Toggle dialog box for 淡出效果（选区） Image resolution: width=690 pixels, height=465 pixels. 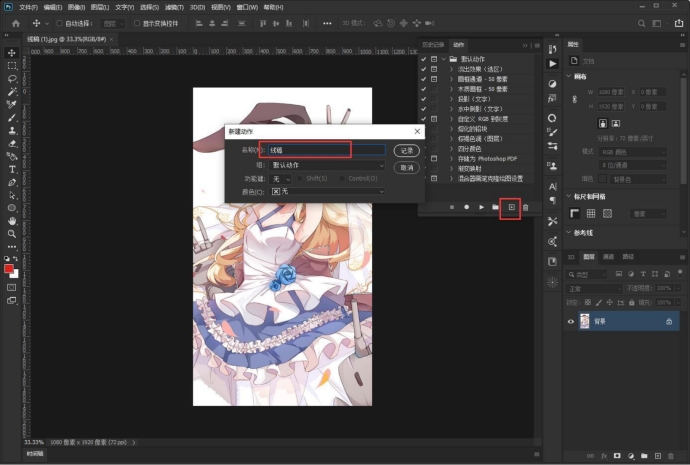[434, 69]
